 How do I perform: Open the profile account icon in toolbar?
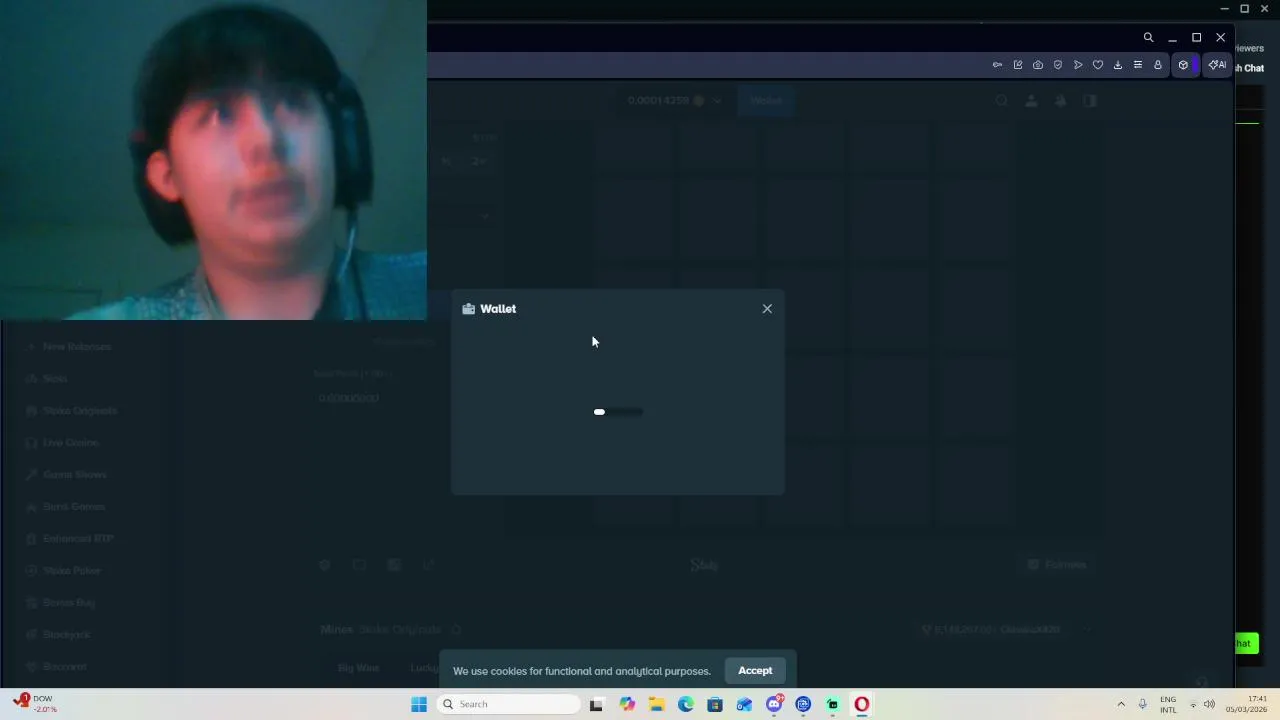pyautogui.click(x=1158, y=65)
